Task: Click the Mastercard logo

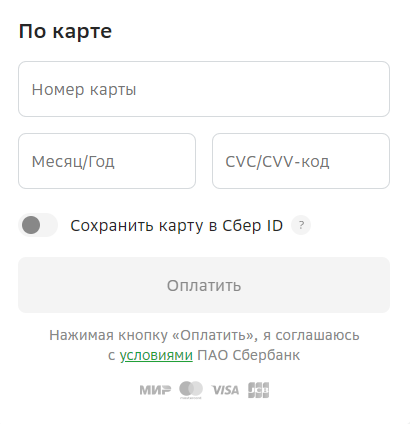Action: pyautogui.click(x=191, y=390)
